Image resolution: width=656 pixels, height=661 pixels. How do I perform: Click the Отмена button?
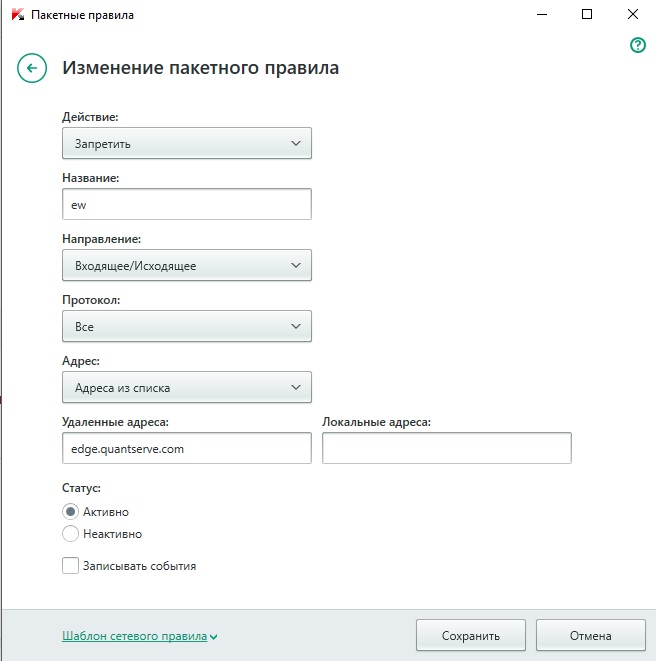(588, 635)
